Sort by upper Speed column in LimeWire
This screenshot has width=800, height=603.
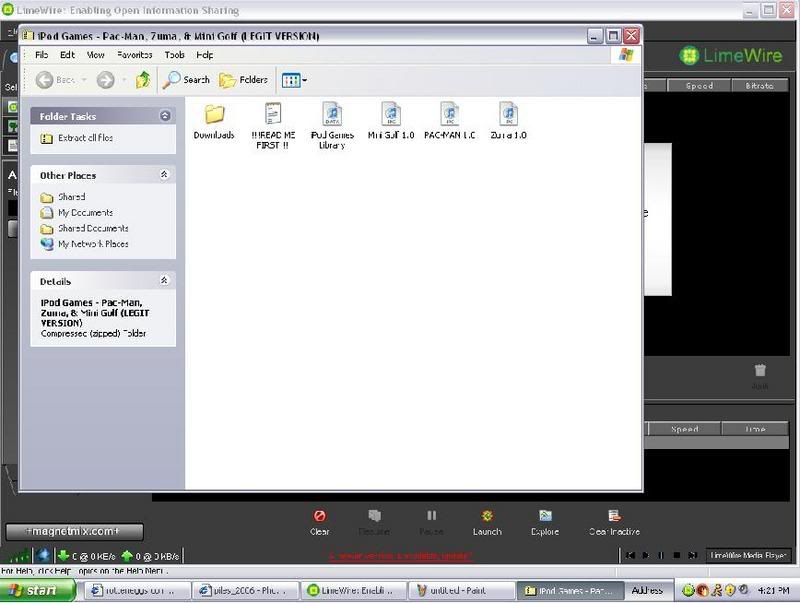tap(699, 86)
